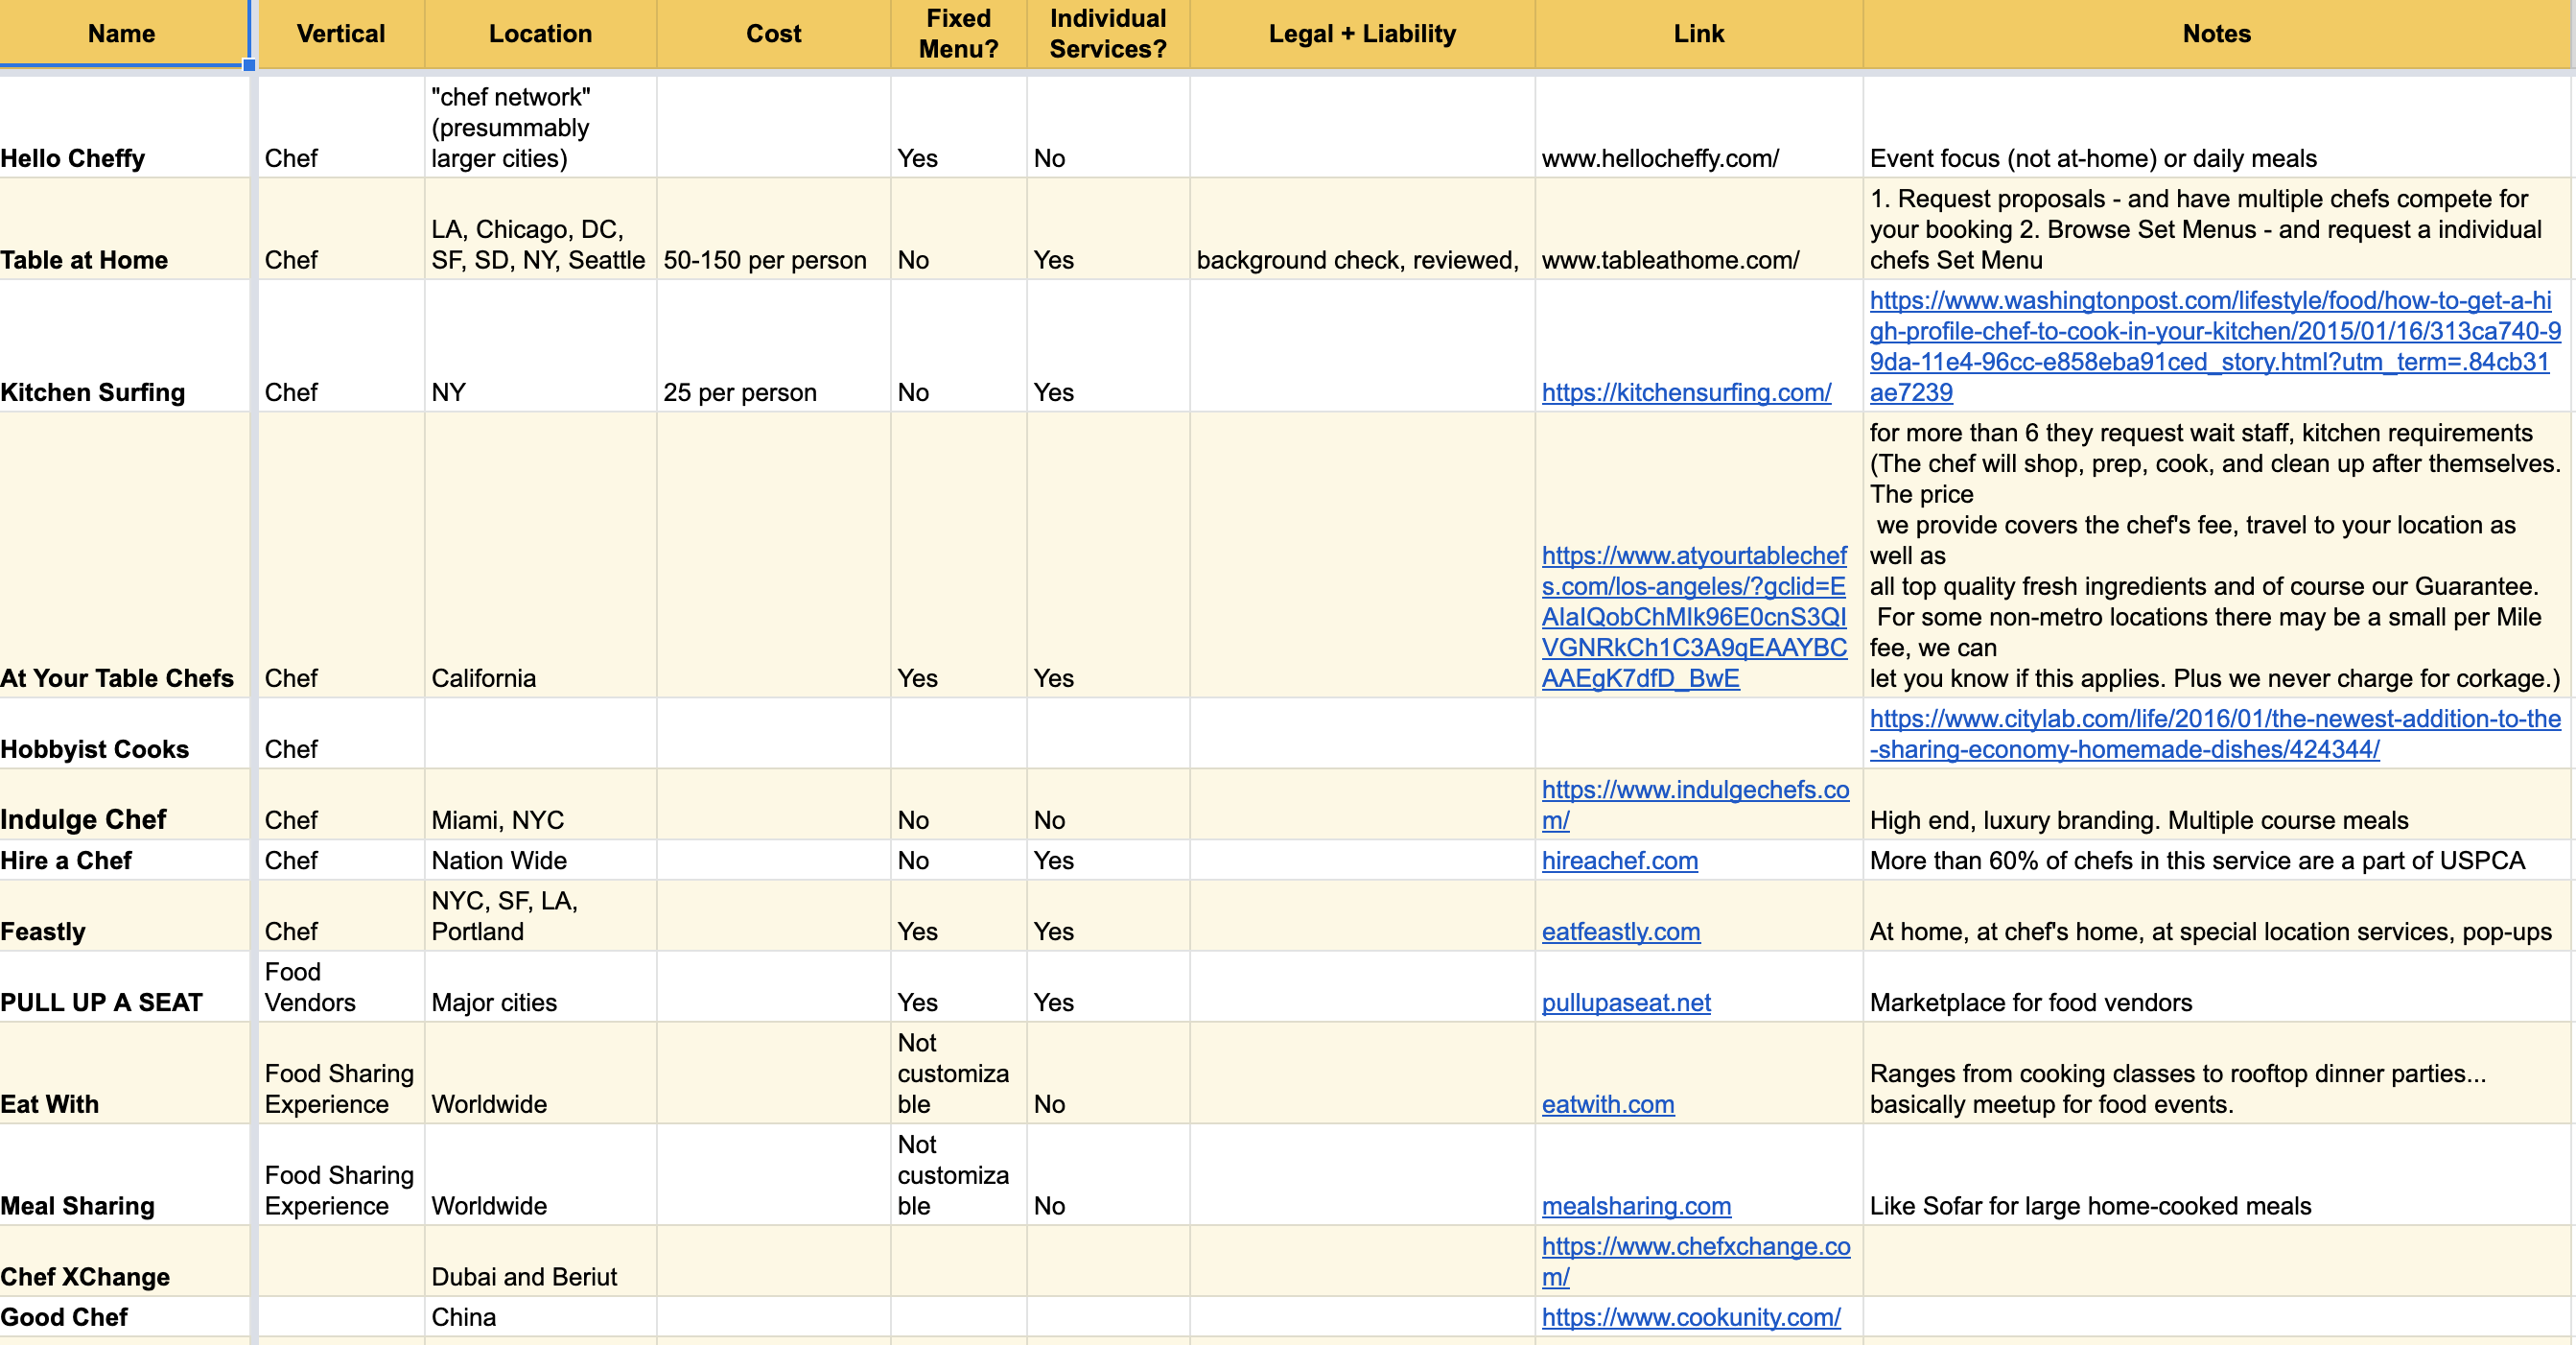
Task: Select the "More than 60% of chefs" note
Action: pyautogui.click(x=2217, y=860)
